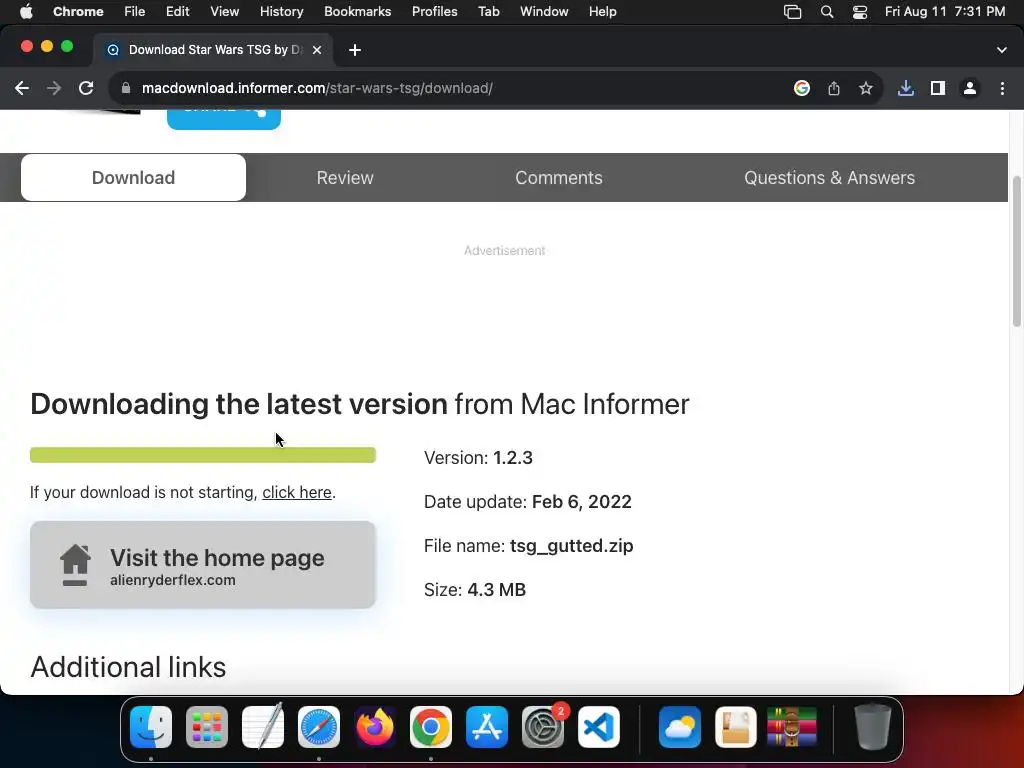The width and height of the screenshot is (1024, 768).
Task: Open Chrome profile icon
Action: (x=970, y=88)
